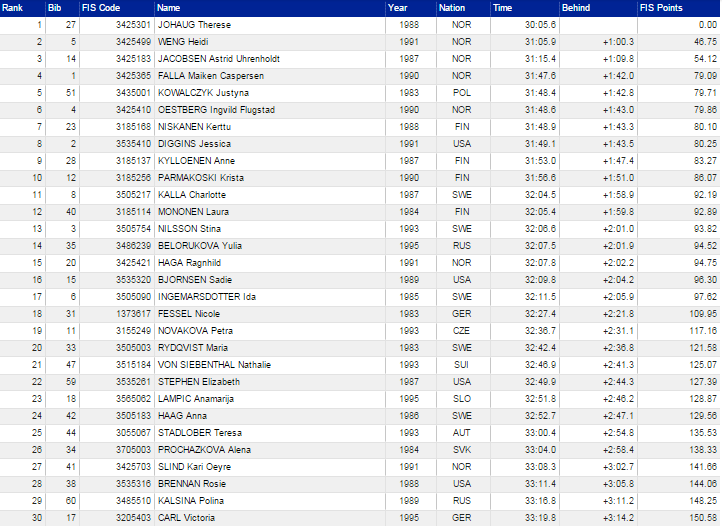This screenshot has width=722, height=526.
Task: Click DIGGINS Jessica name
Action: [194, 144]
